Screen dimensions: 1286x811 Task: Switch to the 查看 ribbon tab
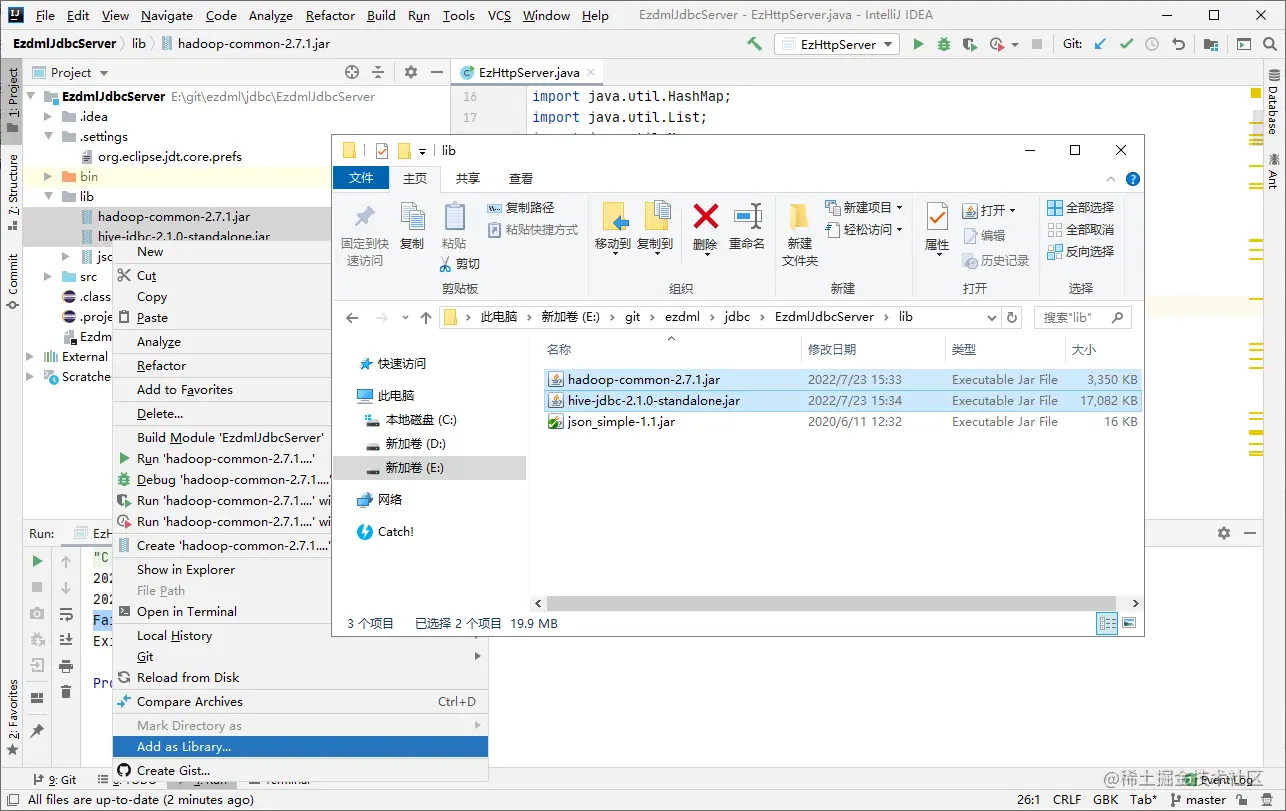coord(521,178)
